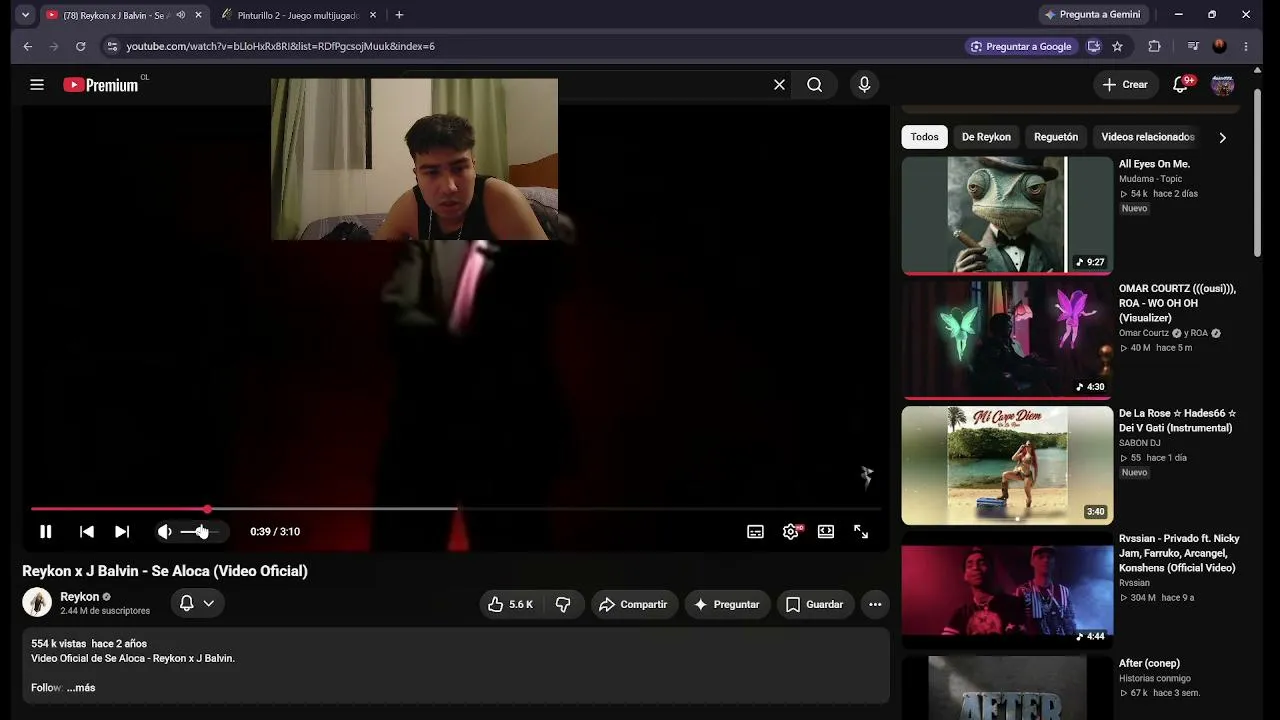1280x720 pixels.
Task: Close the Pinturillo 2 tab
Action: click(373, 15)
